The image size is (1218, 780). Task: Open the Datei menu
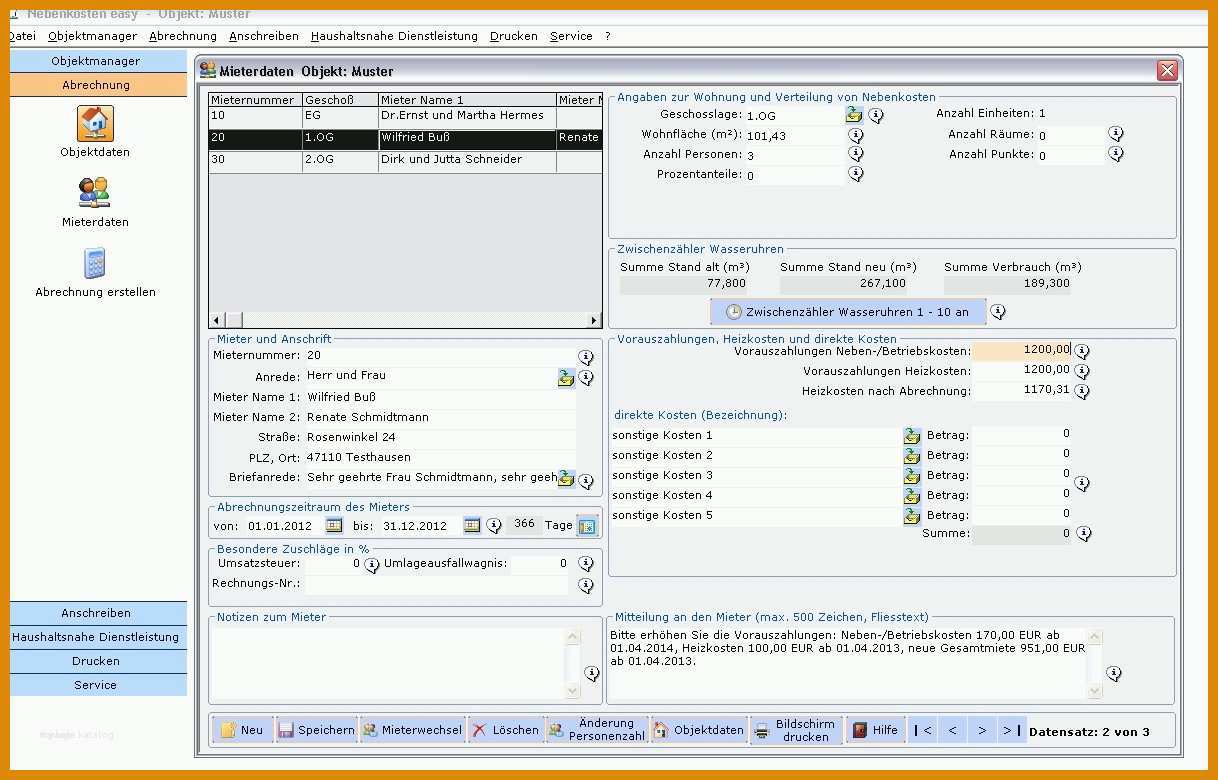22,36
